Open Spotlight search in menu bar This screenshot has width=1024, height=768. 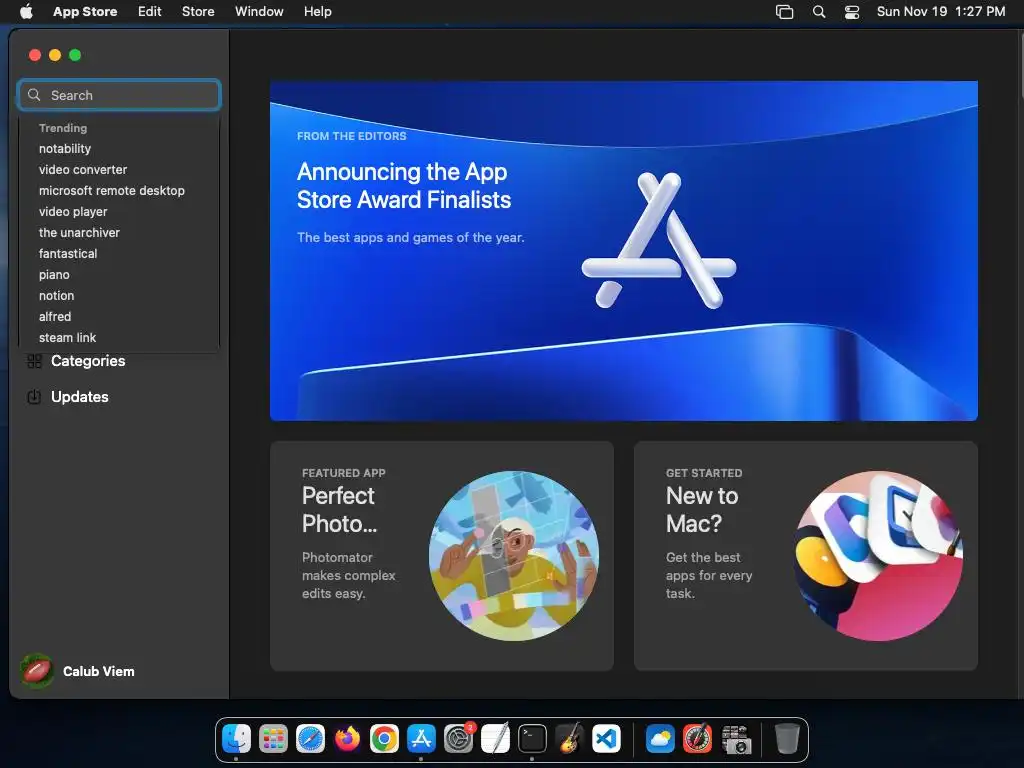pos(819,11)
